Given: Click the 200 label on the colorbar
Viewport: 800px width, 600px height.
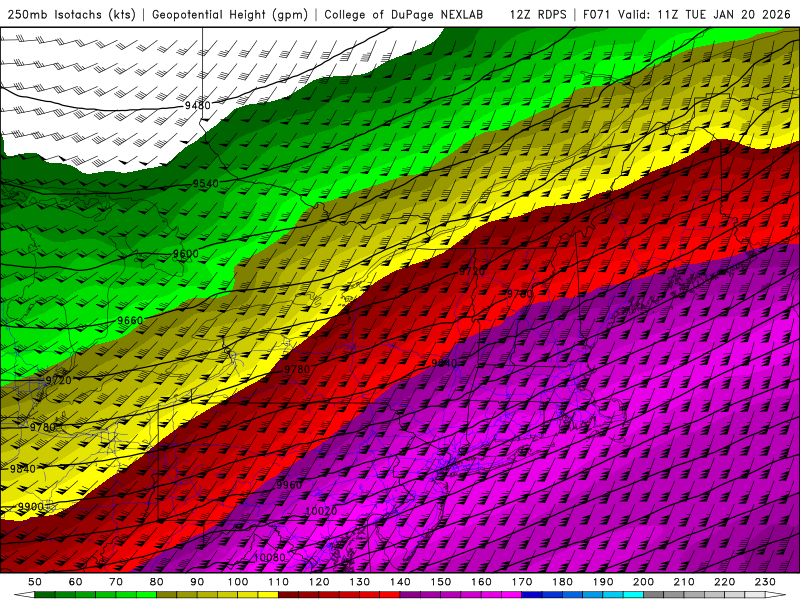Looking at the screenshot, I should (643, 582).
